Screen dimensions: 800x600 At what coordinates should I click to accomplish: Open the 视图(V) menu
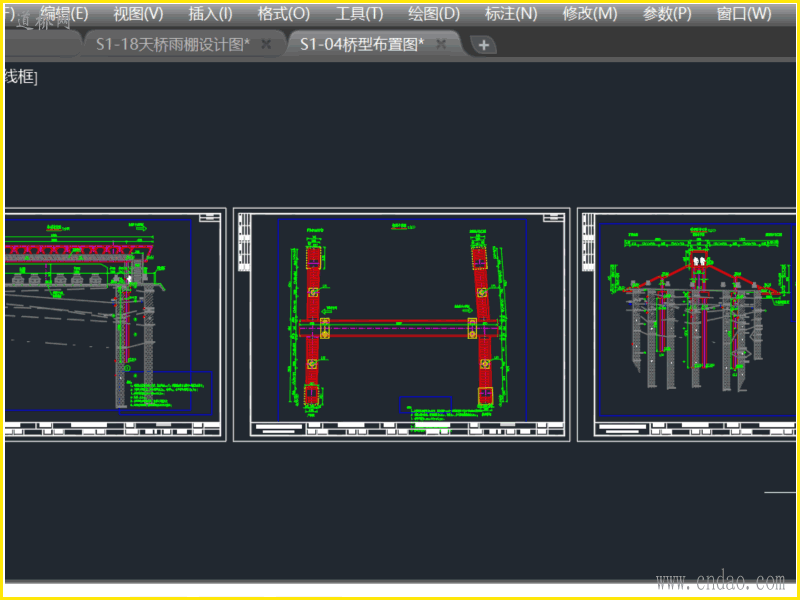(x=138, y=14)
